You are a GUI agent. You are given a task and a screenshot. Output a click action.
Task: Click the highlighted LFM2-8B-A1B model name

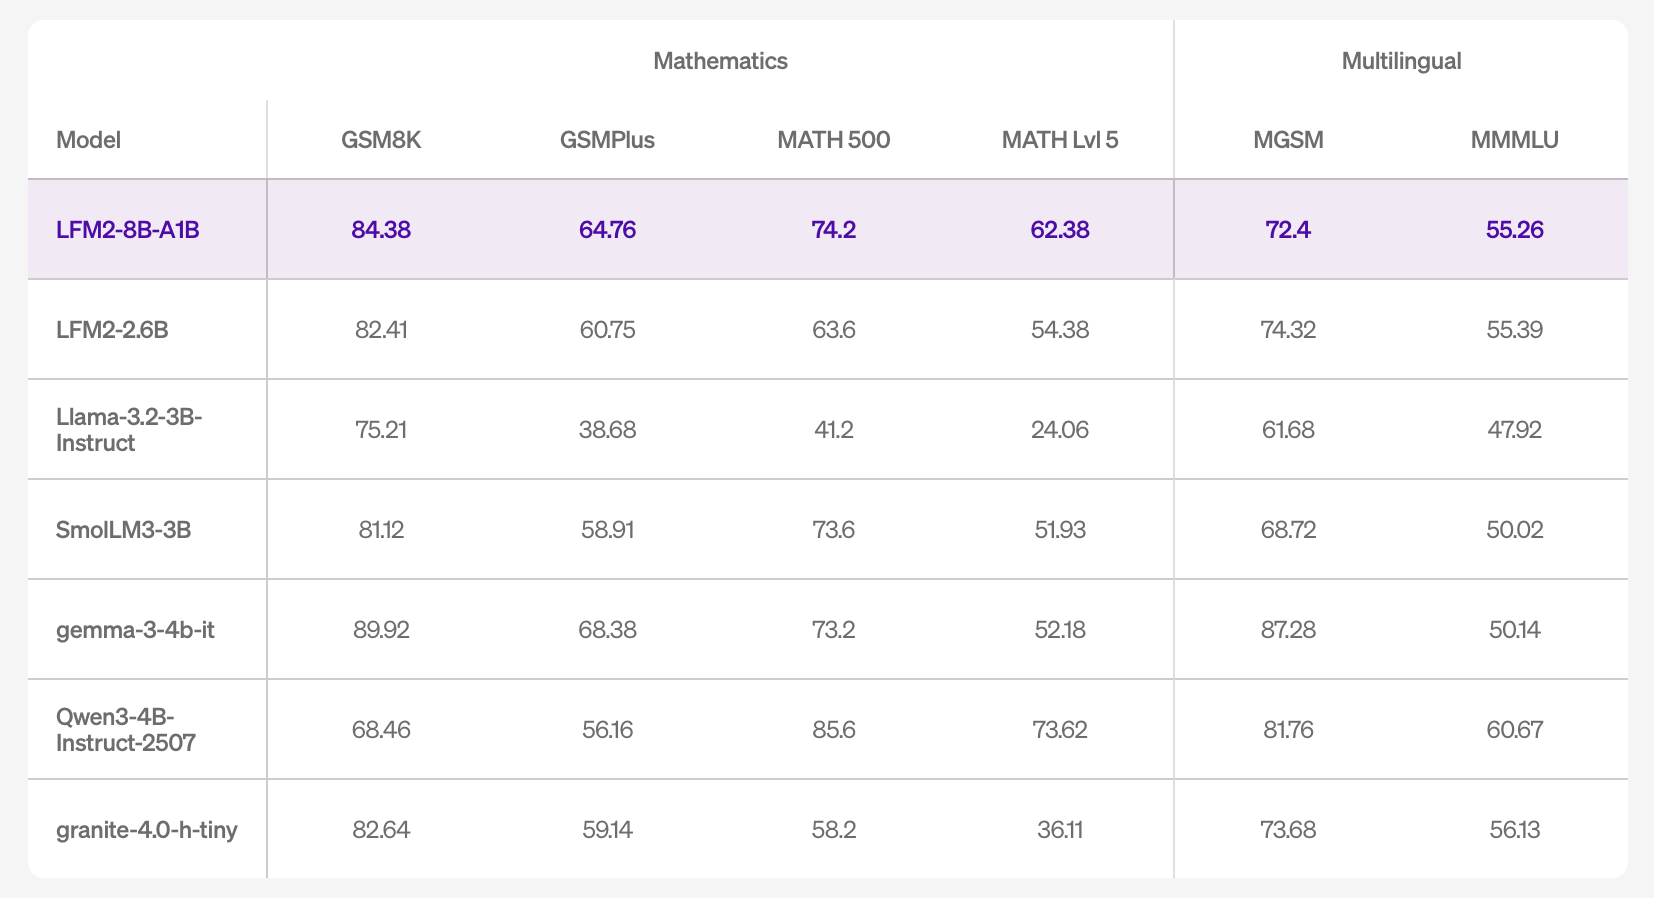[128, 230]
